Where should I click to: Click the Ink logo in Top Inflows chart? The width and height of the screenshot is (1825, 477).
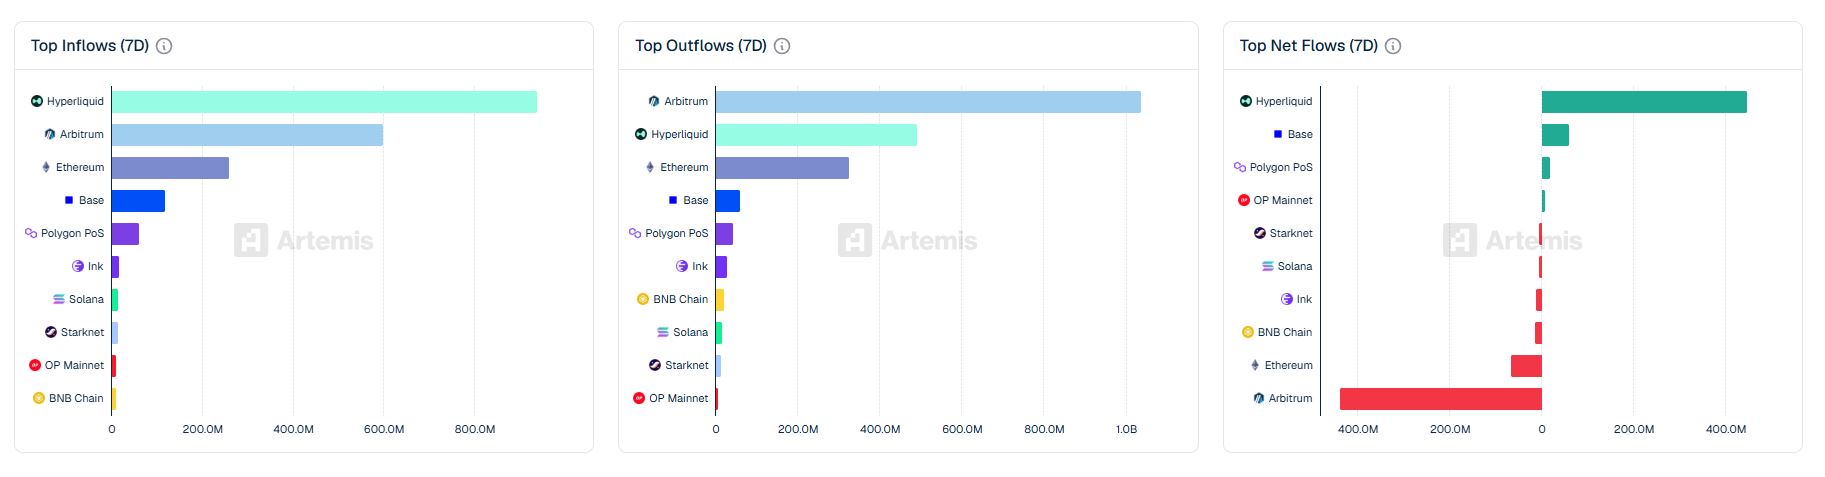78,266
